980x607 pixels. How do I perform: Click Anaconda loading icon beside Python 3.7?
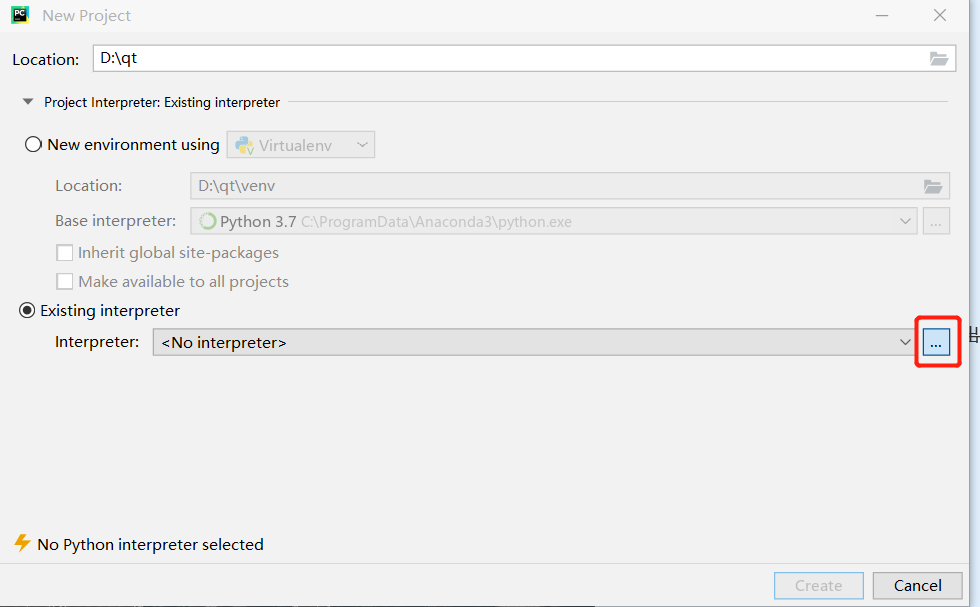(207, 221)
